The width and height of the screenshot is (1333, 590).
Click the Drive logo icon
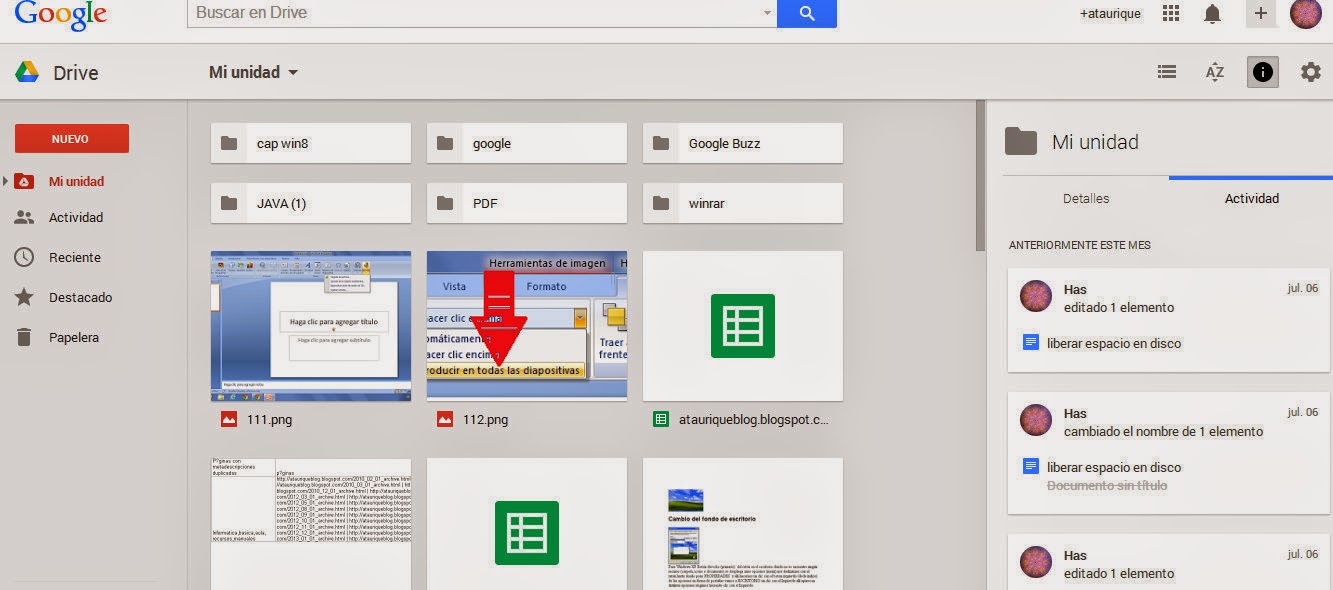(x=27, y=72)
